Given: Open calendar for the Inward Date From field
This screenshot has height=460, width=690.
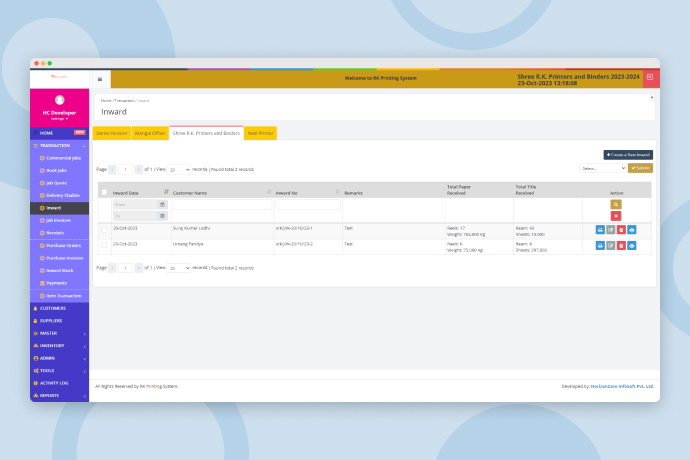Looking at the screenshot, I should pyautogui.click(x=162, y=205).
